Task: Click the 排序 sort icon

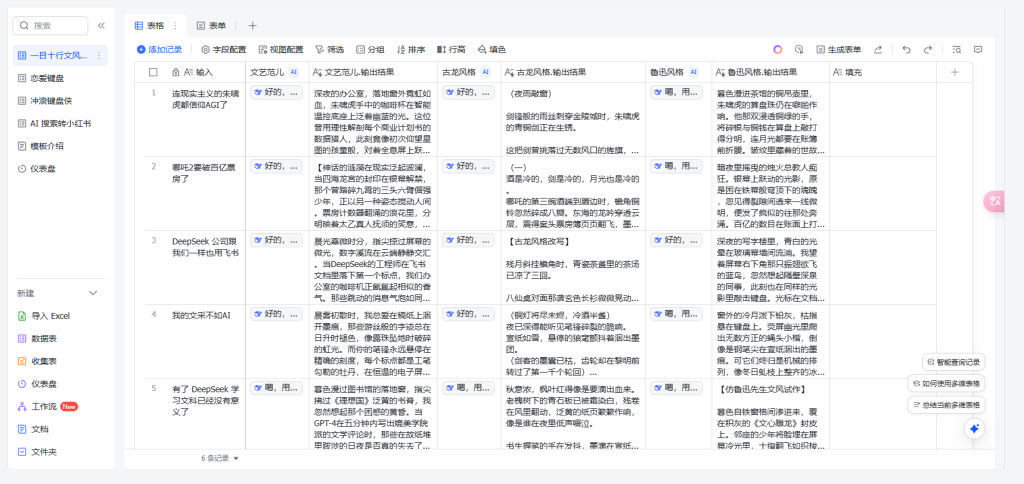Action: pos(410,49)
